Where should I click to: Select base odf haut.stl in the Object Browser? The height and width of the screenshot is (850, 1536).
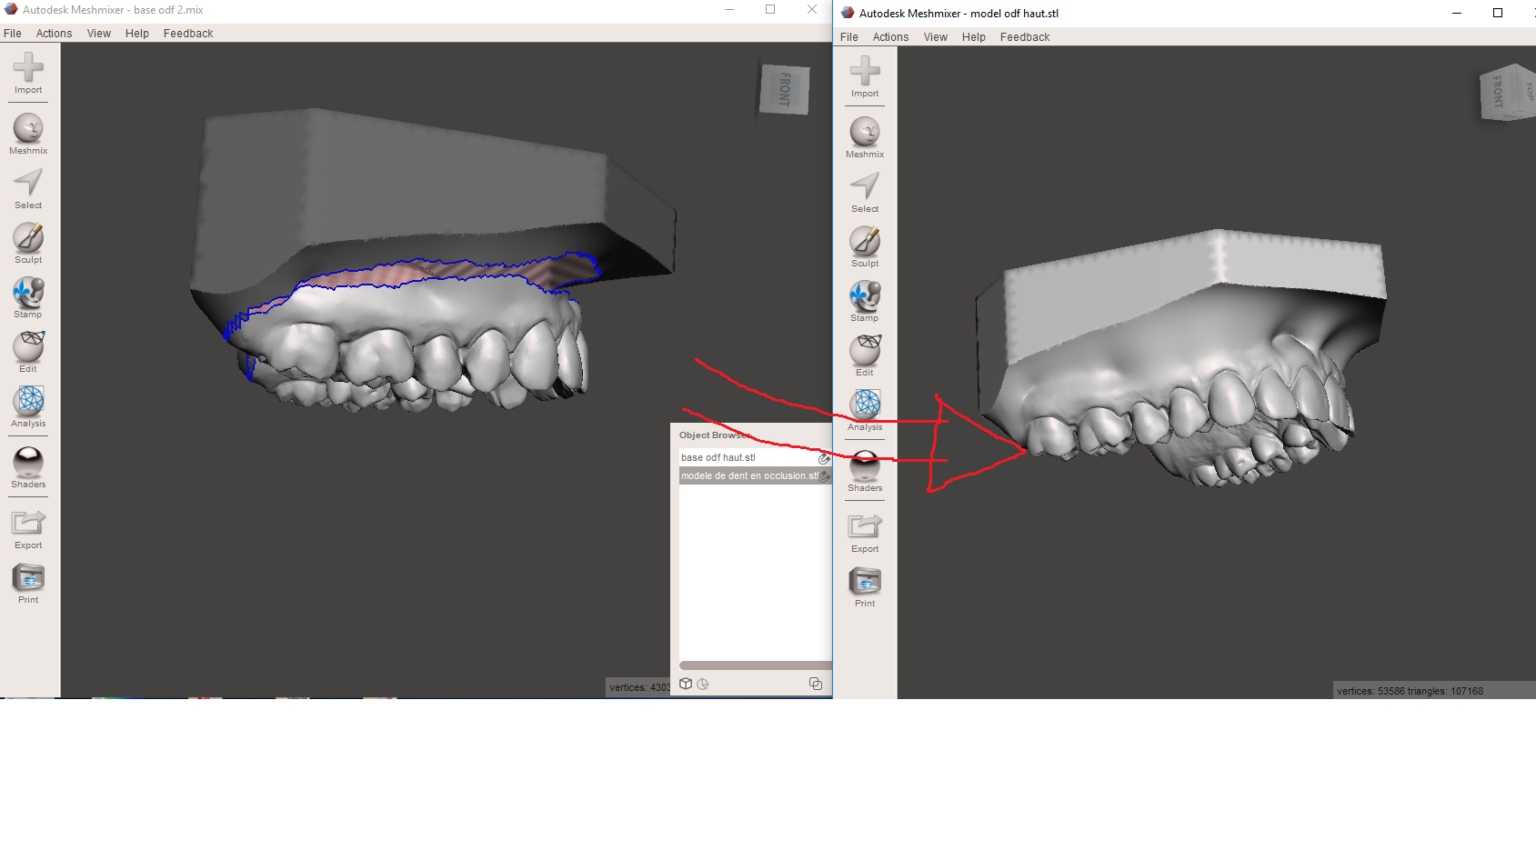tap(740, 457)
